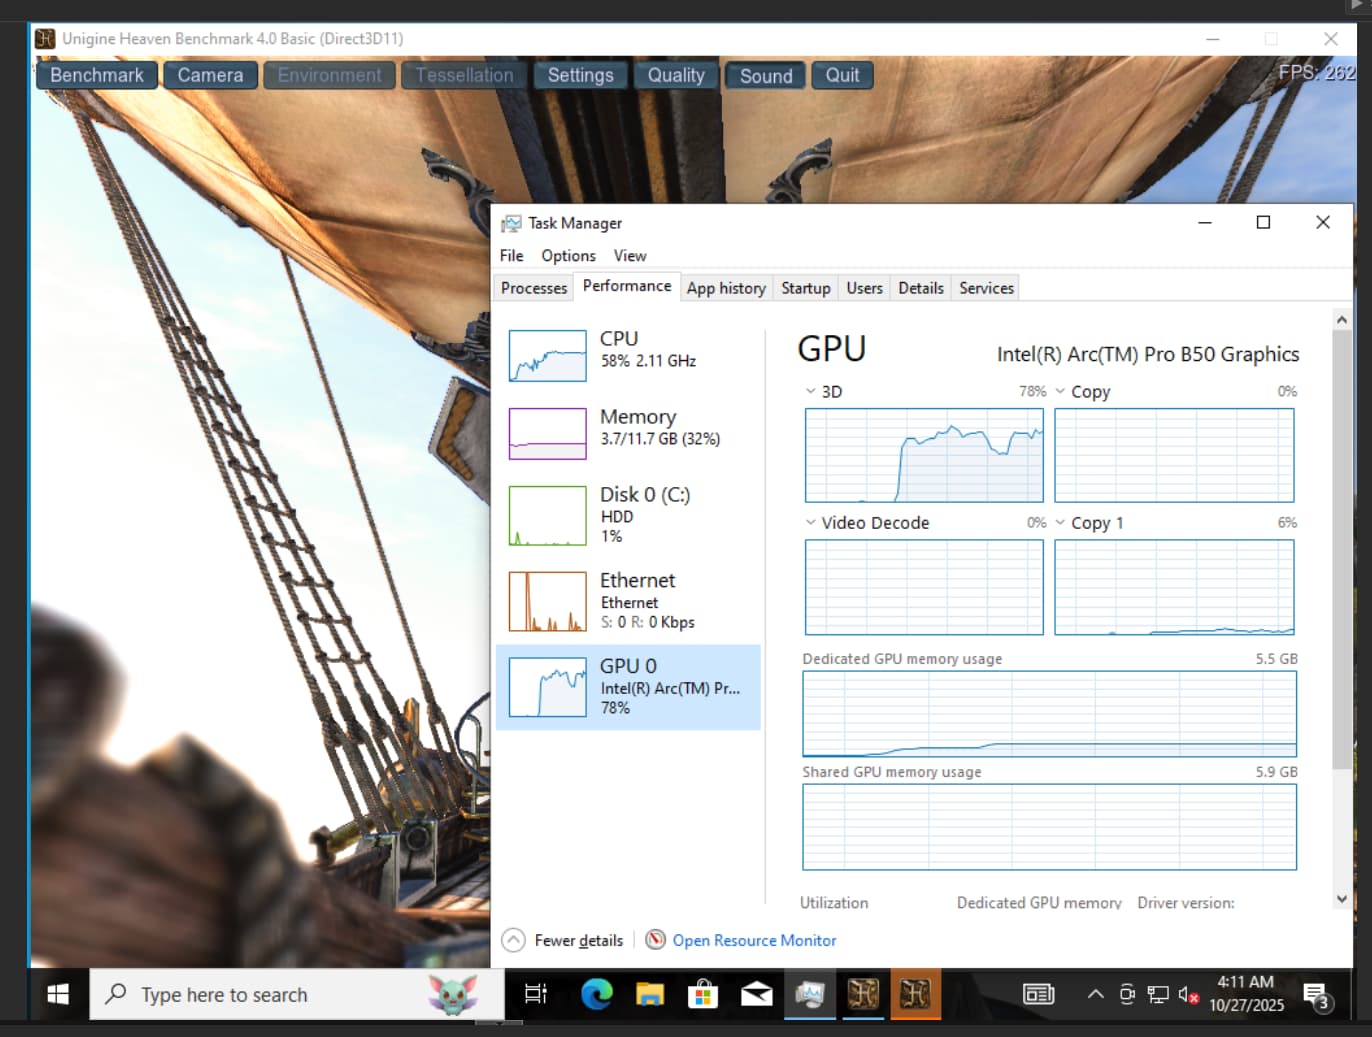Viewport: 1372px width, 1037px height.
Task: Expand the 3D engine graph dropdown
Action: tap(811, 392)
